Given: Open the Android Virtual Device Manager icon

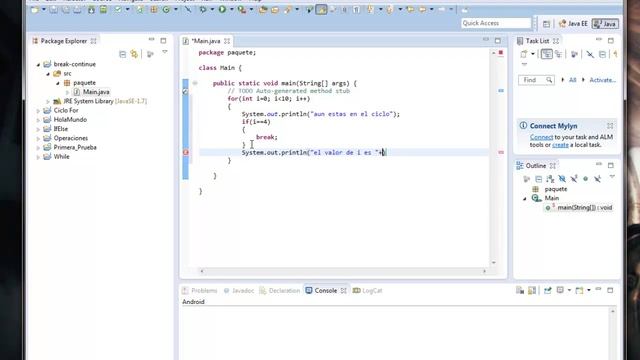Looking at the screenshot, I should tap(103, 9).
